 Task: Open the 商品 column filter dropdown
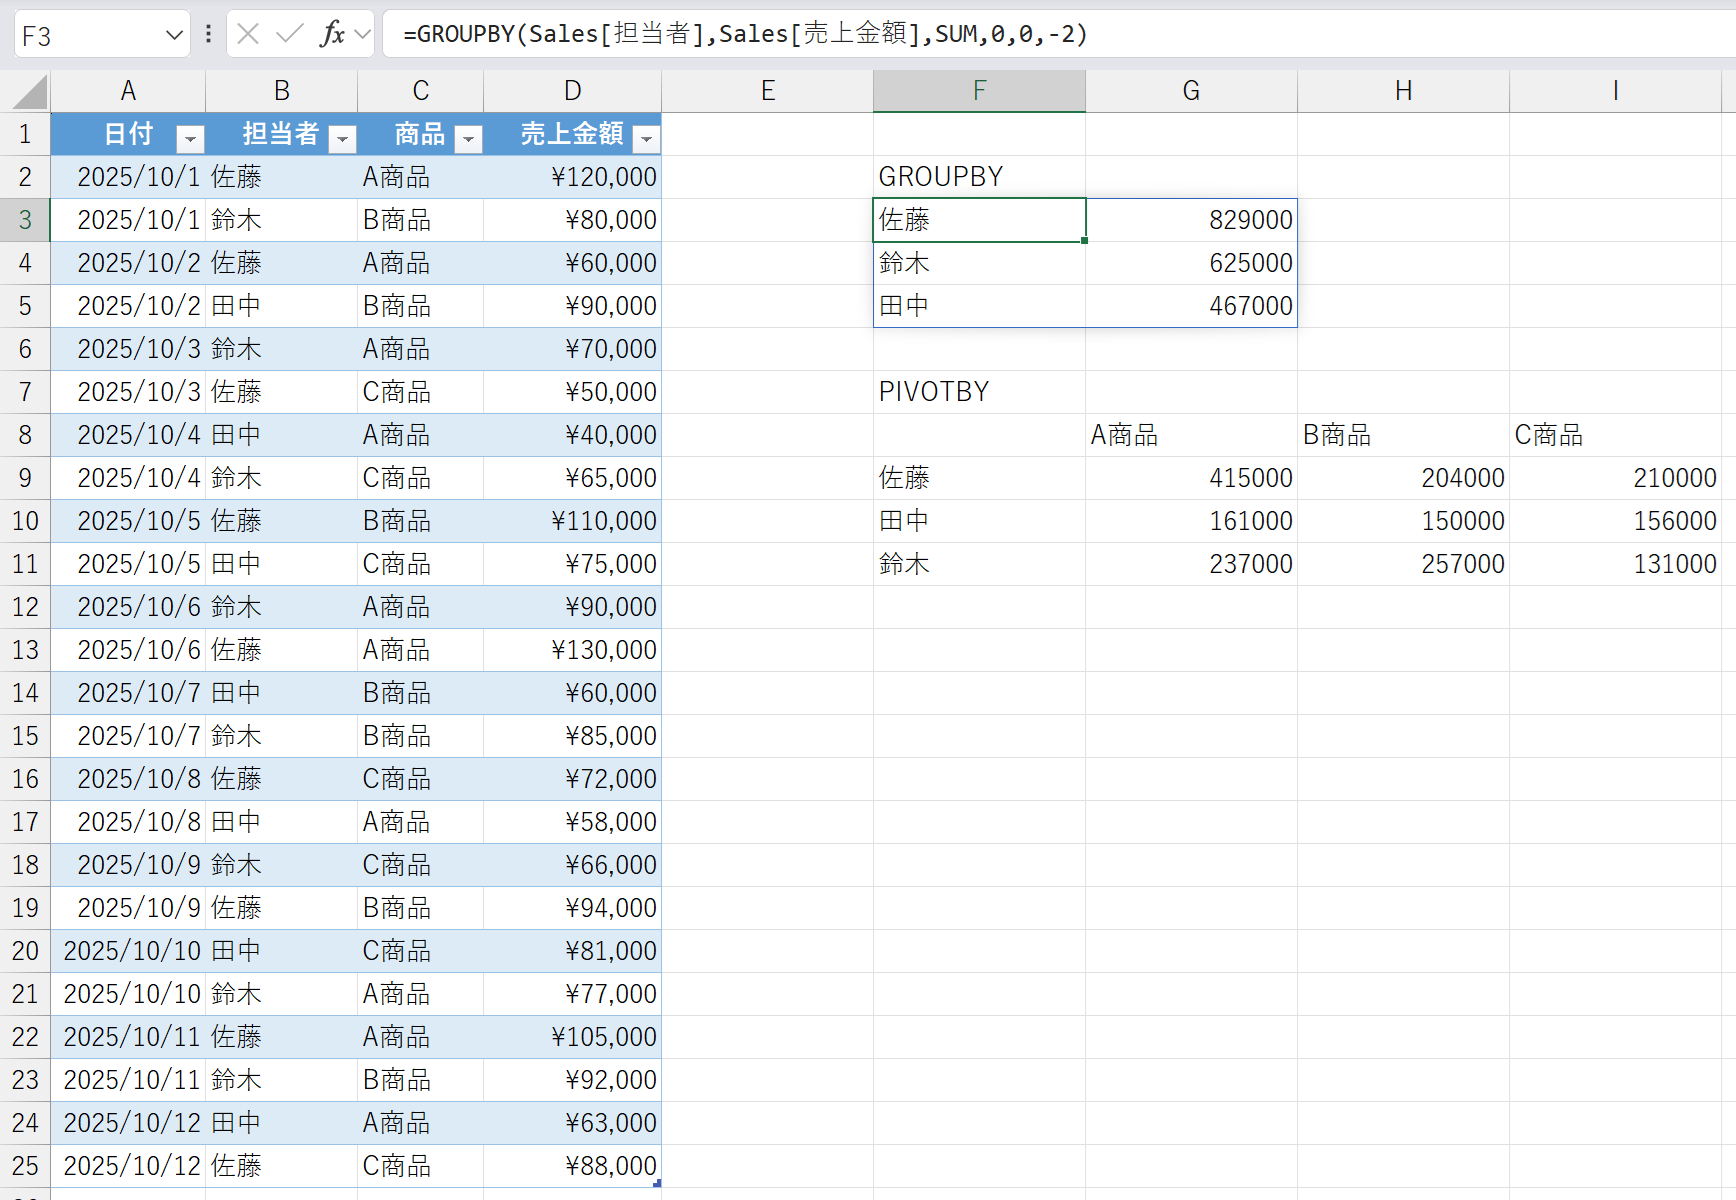[468, 139]
